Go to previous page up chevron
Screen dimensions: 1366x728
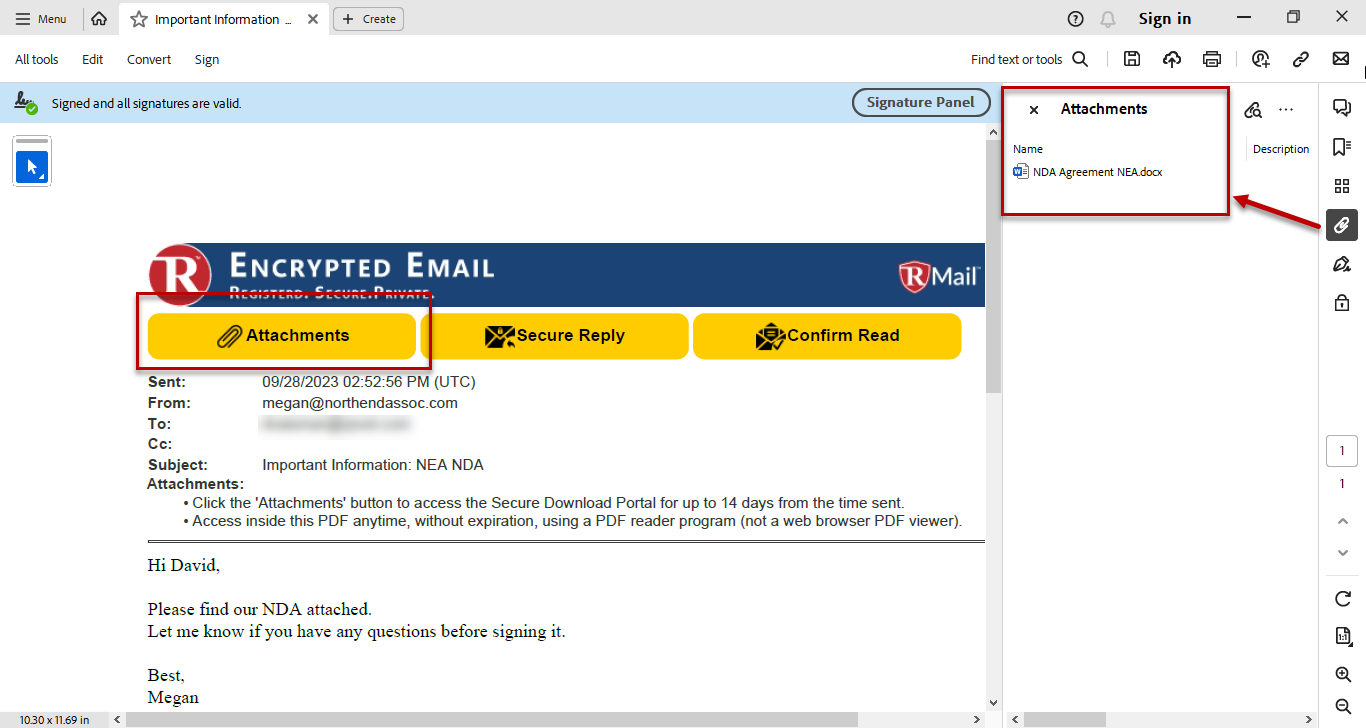coord(1343,521)
